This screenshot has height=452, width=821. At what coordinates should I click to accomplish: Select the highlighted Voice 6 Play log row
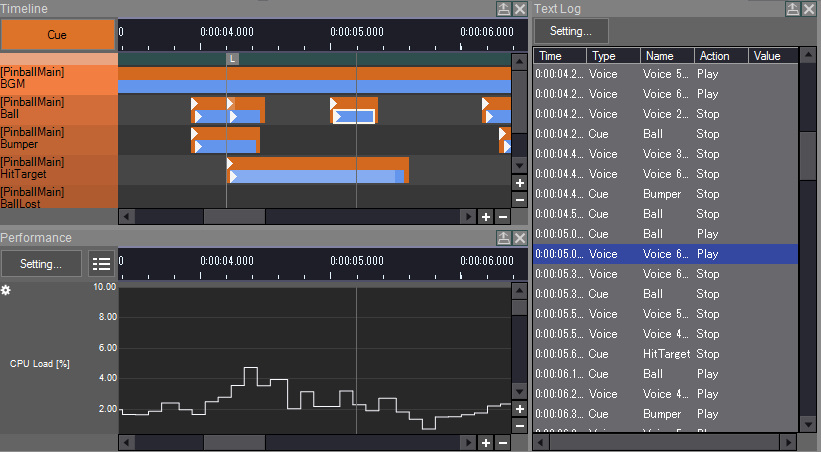(x=665, y=254)
